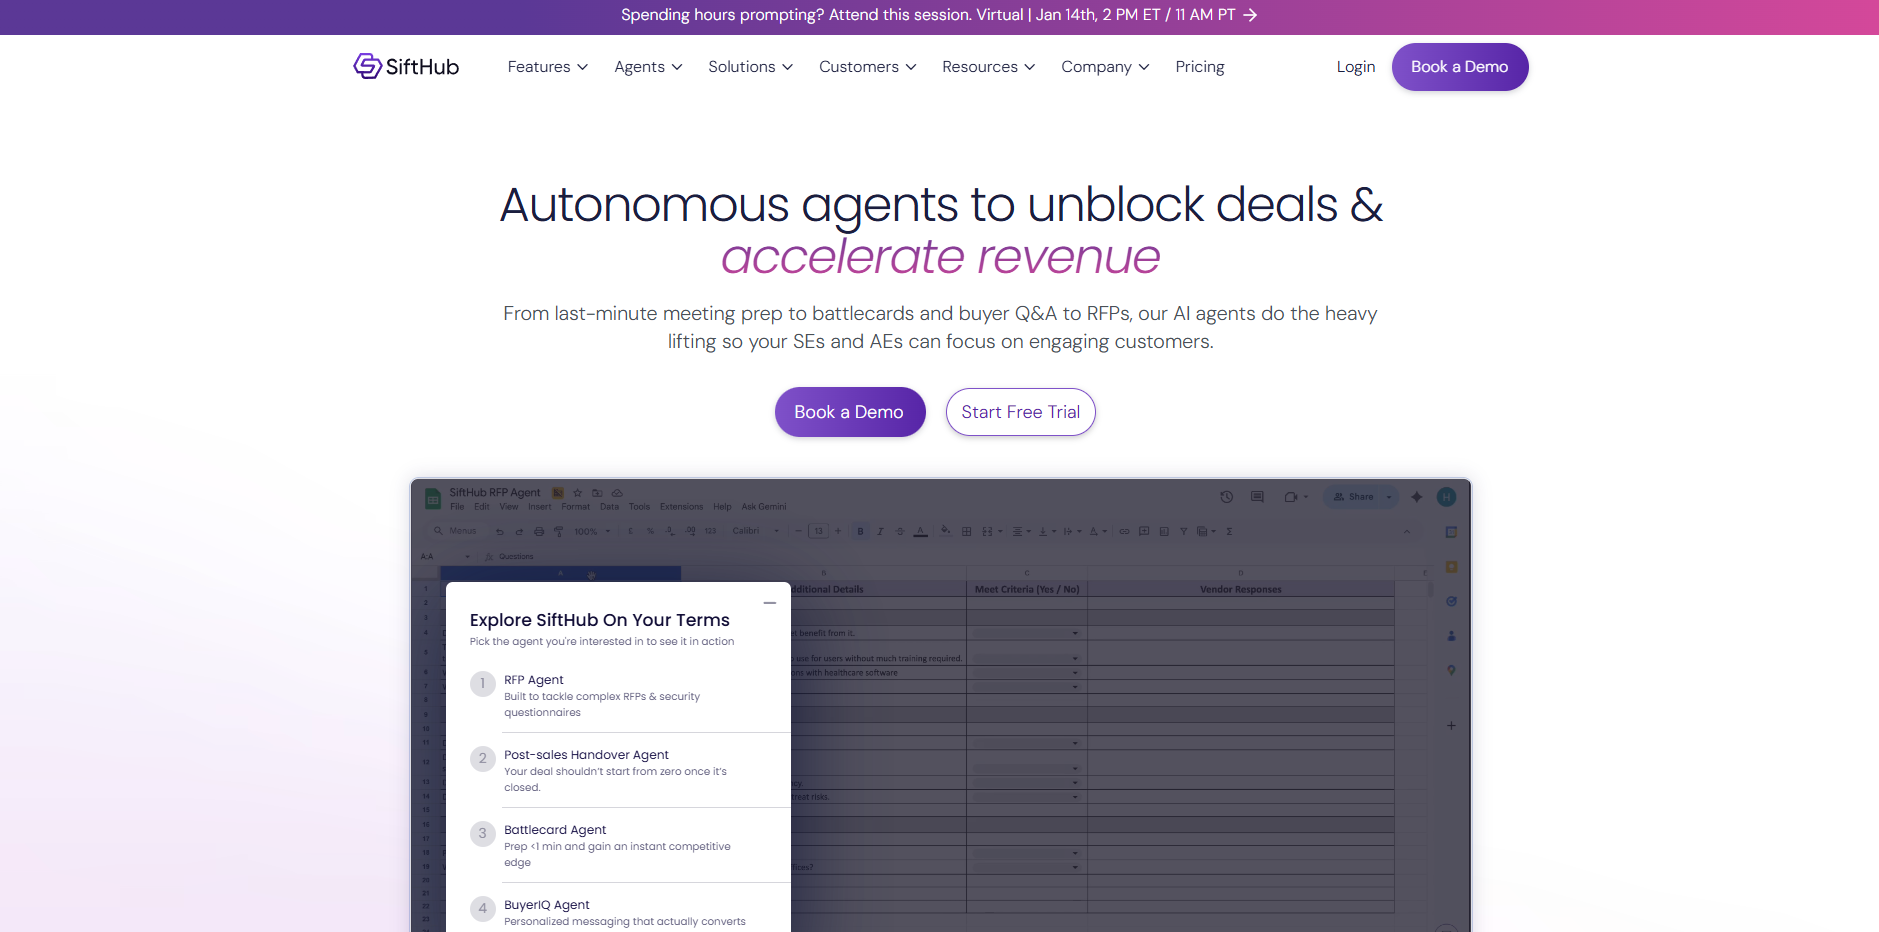1879x932 pixels.
Task: Open the Solutions dropdown
Action: [x=751, y=67]
